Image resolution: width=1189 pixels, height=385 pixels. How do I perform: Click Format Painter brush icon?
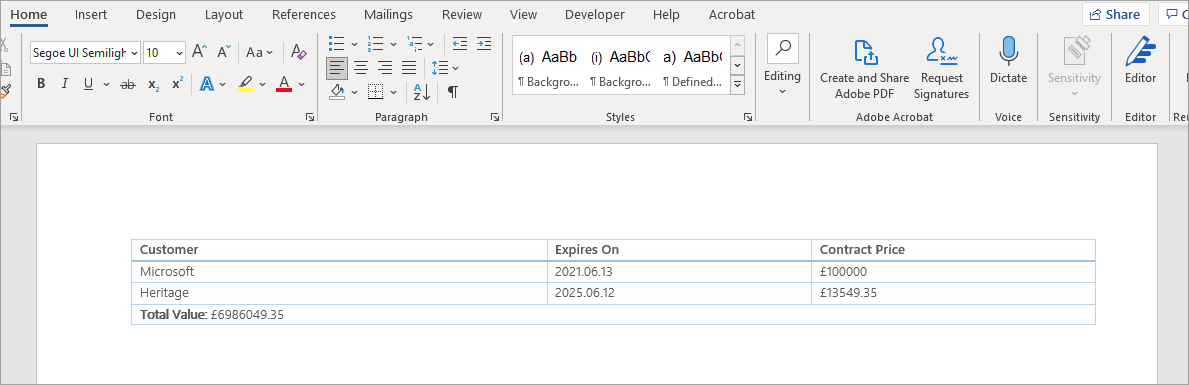pyautogui.click(x=6, y=91)
